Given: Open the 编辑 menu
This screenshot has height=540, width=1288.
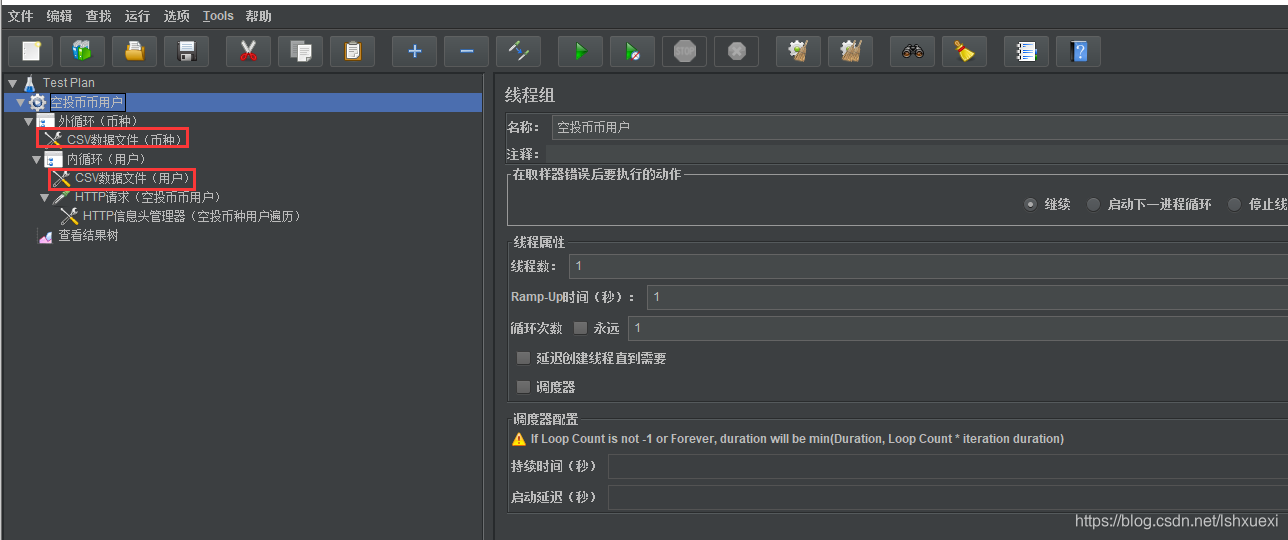Looking at the screenshot, I should [59, 16].
